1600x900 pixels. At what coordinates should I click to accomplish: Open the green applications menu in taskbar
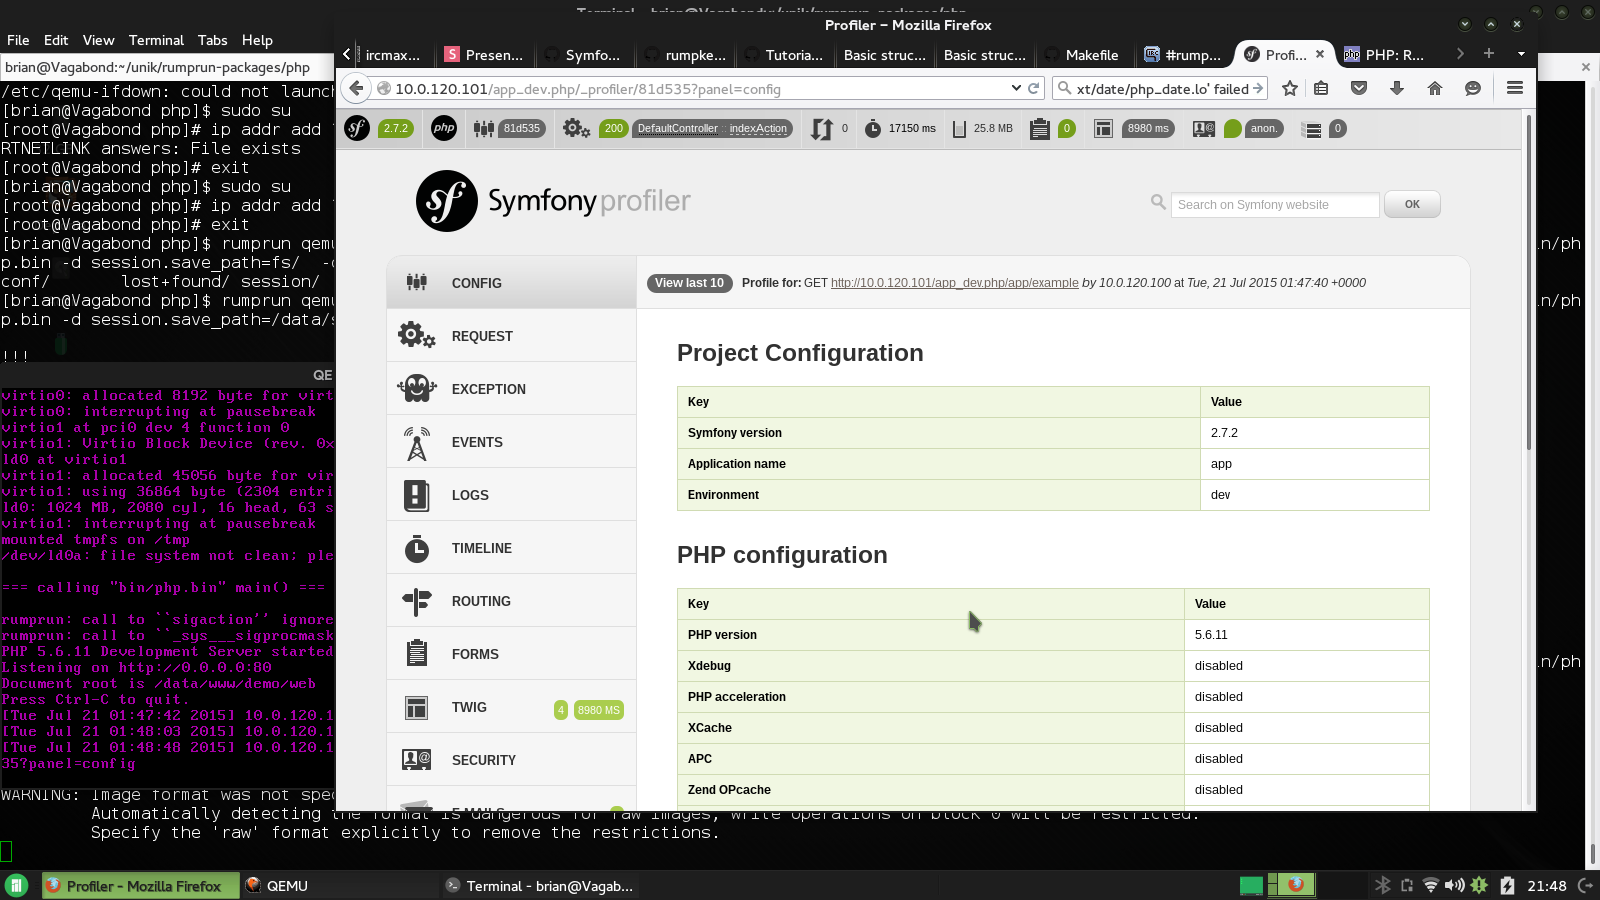click(16, 885)
